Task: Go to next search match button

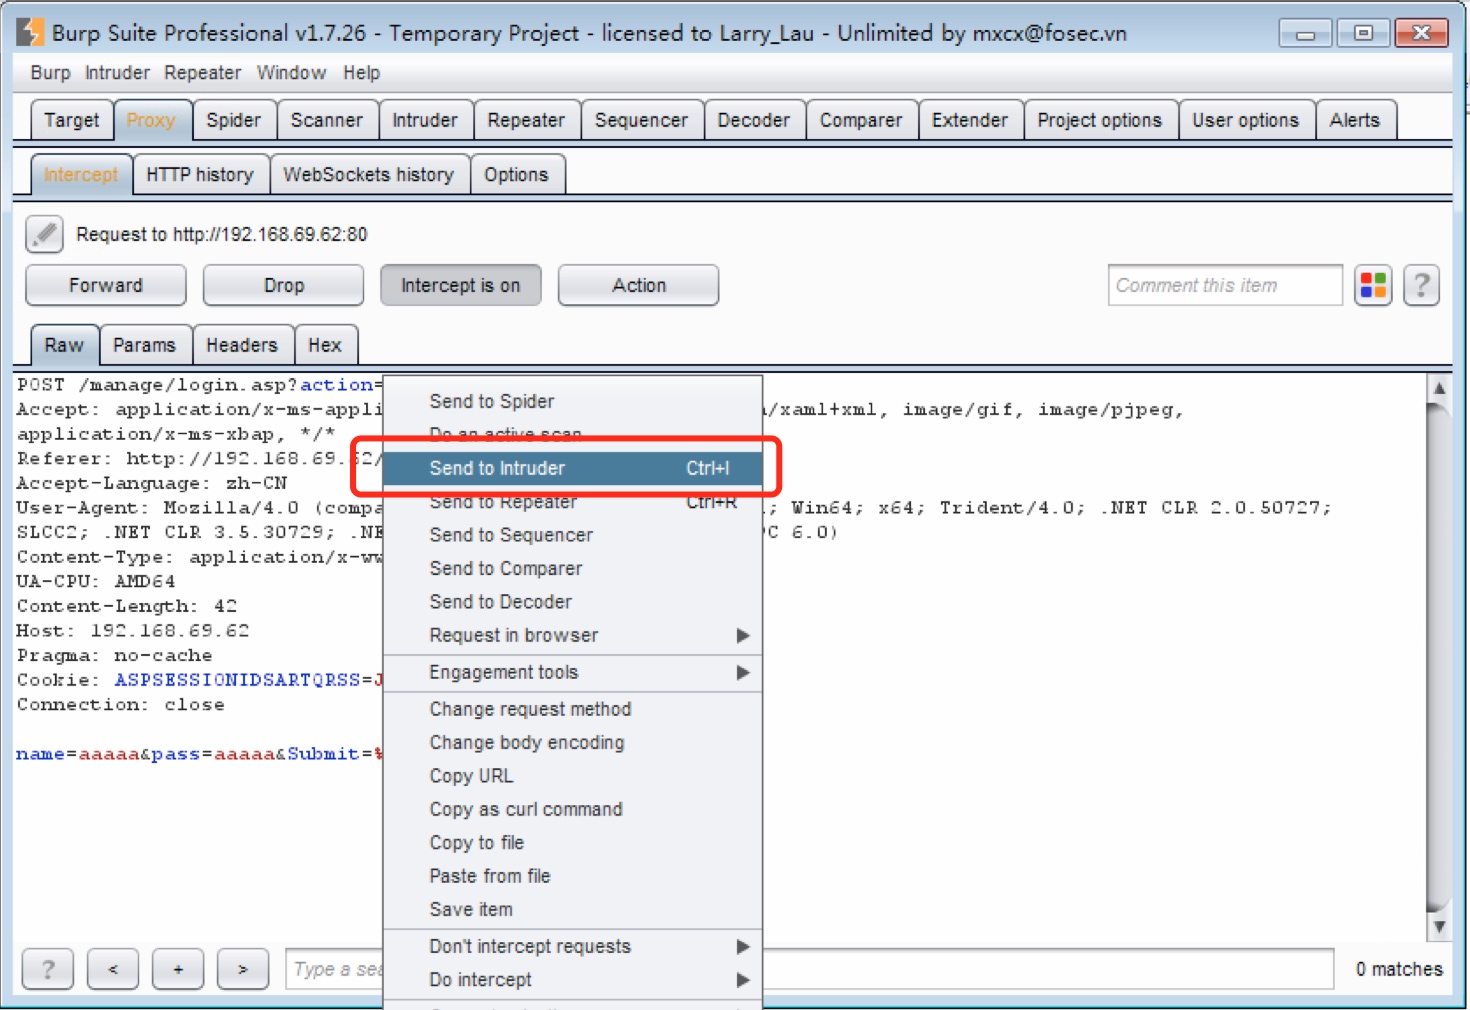Action: [243, 969]
